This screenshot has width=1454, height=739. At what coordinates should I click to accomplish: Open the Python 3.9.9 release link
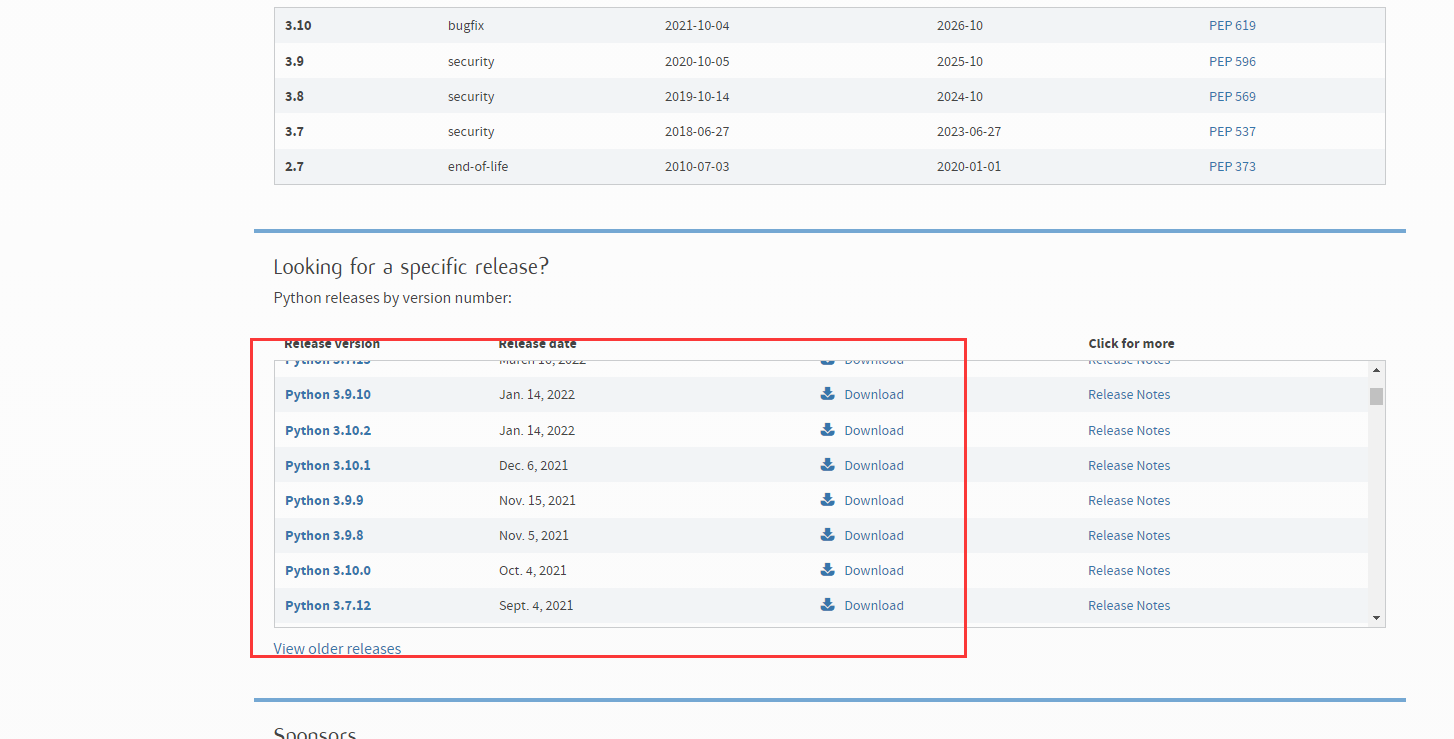click(x=324, y=501)
